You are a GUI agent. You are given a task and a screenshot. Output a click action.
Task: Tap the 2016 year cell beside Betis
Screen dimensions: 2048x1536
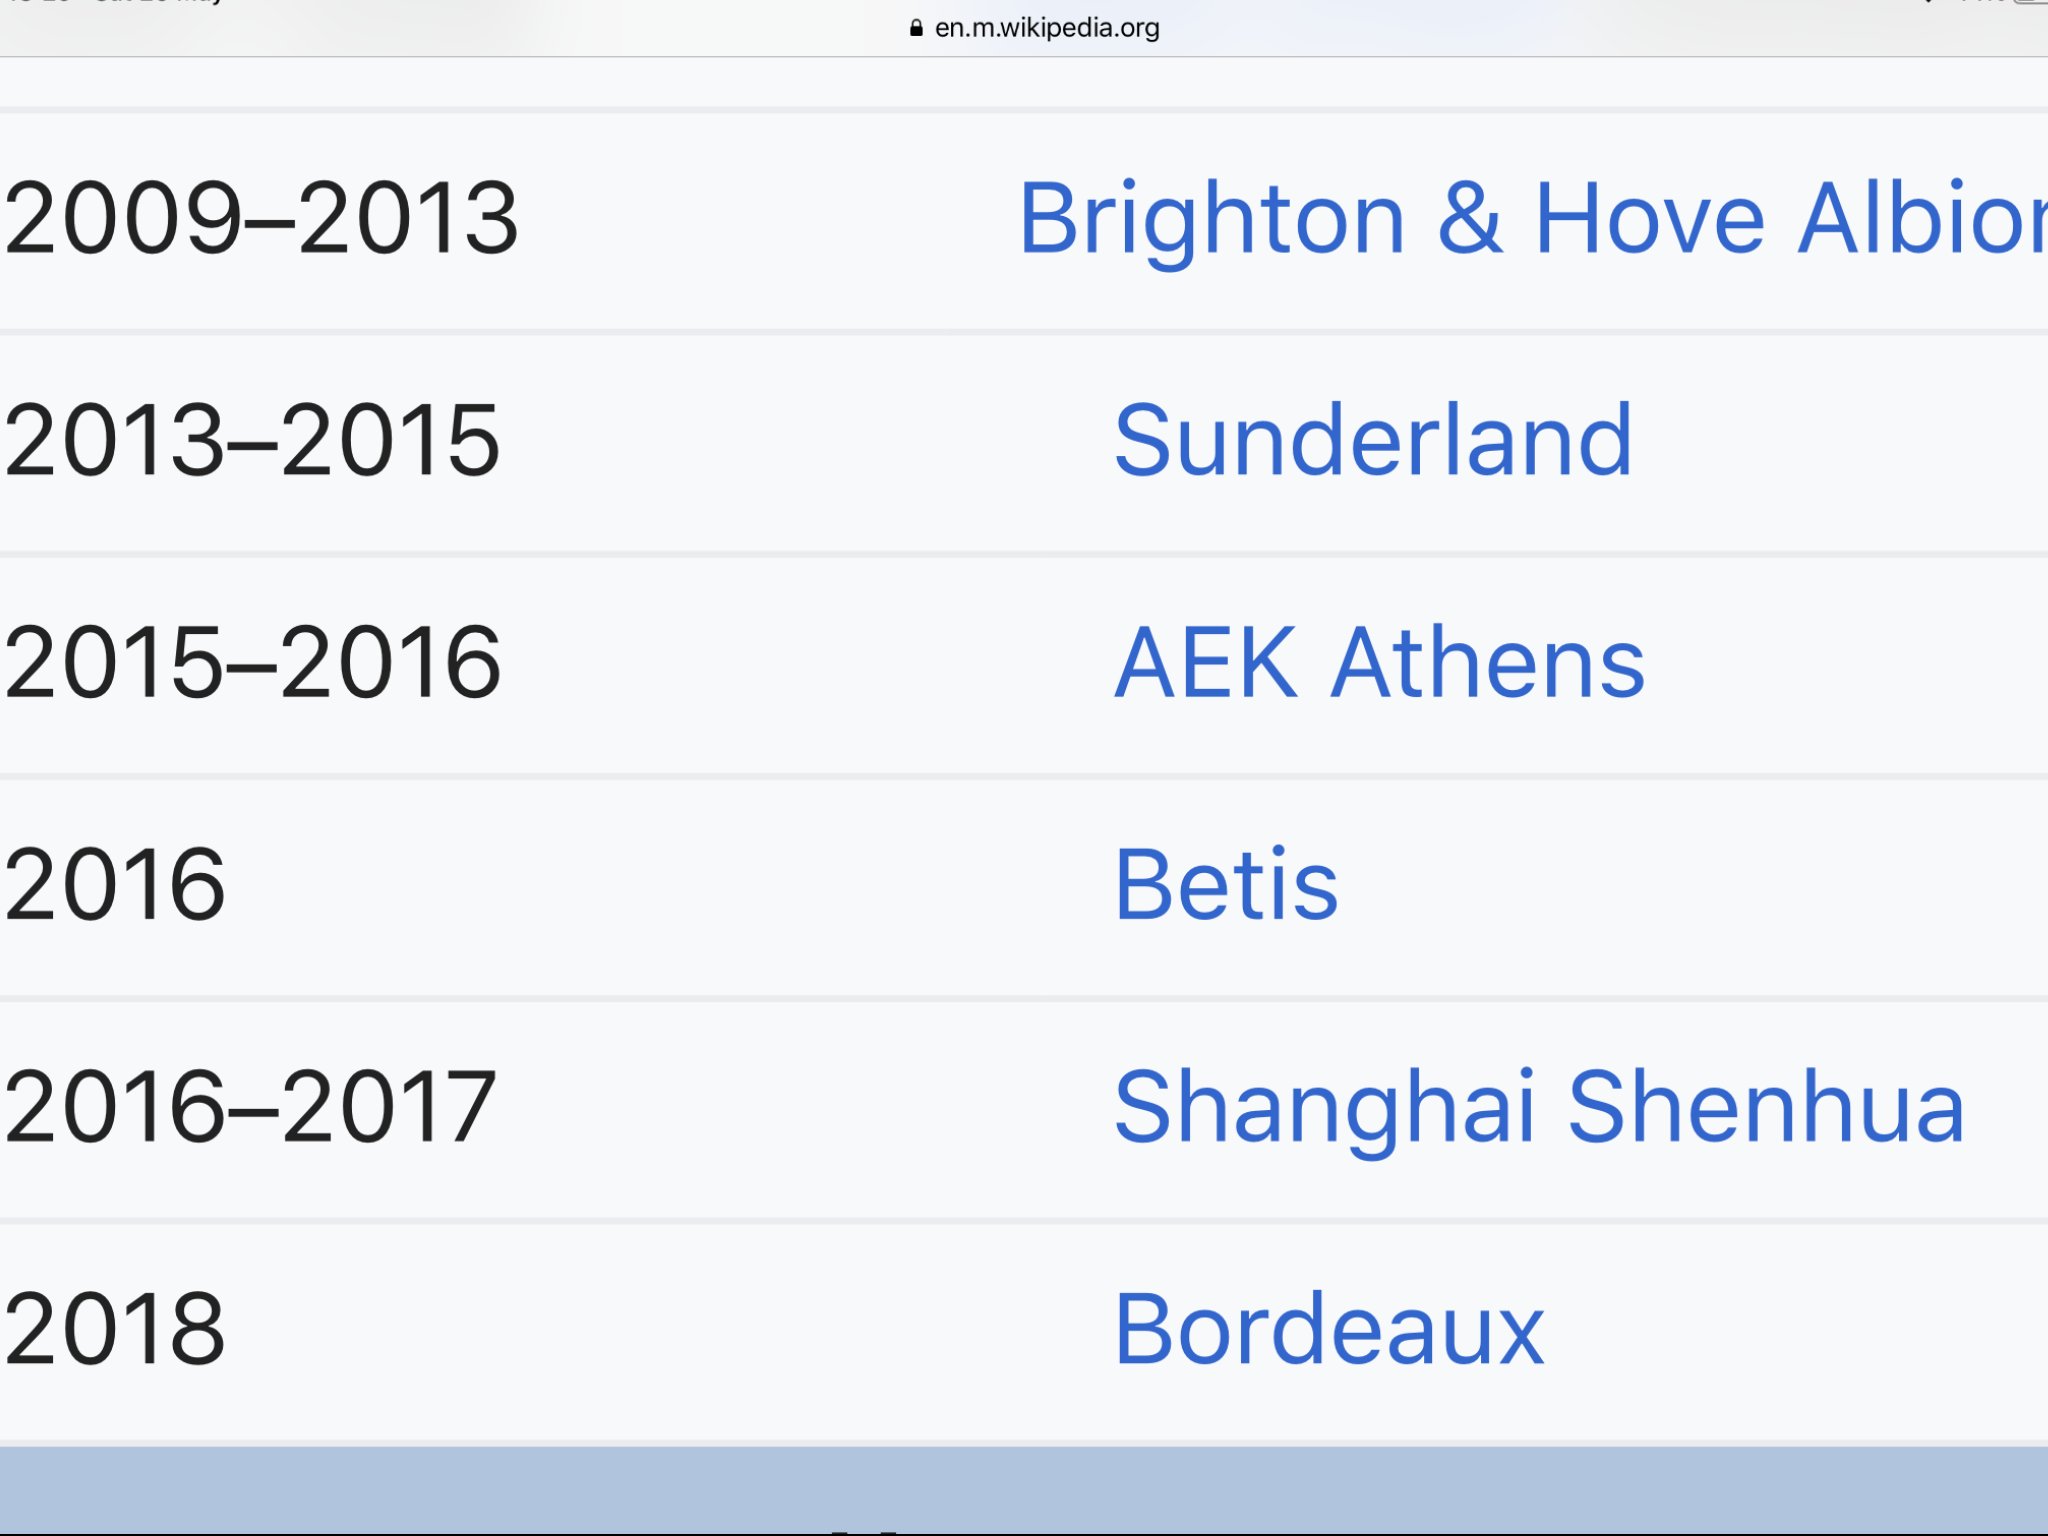[115, 884]
